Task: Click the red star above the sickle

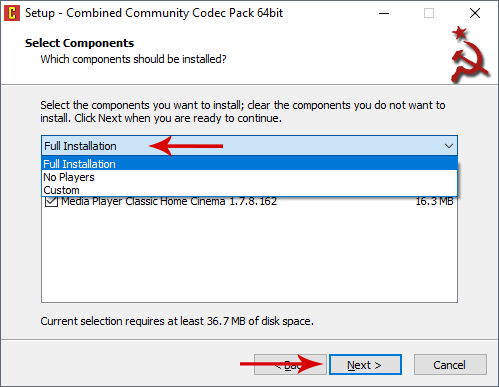Action: tap(460, 33)
